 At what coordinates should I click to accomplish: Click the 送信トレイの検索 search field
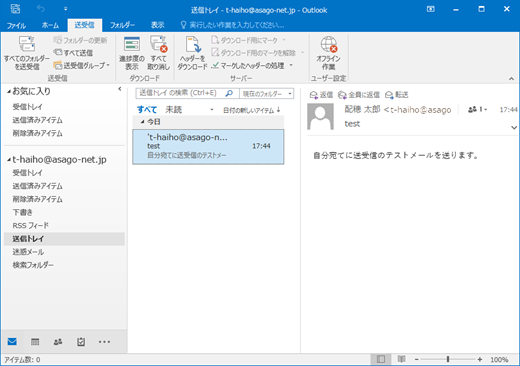[x=180, y=93]
